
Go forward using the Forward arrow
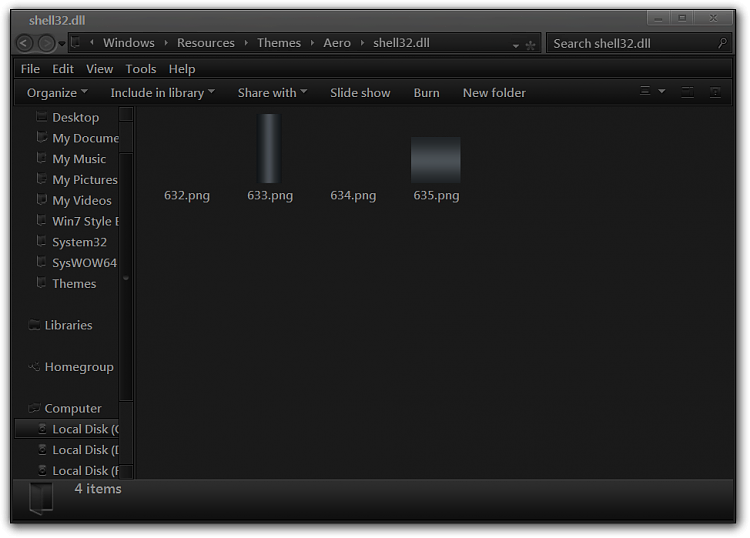point(46,44)
